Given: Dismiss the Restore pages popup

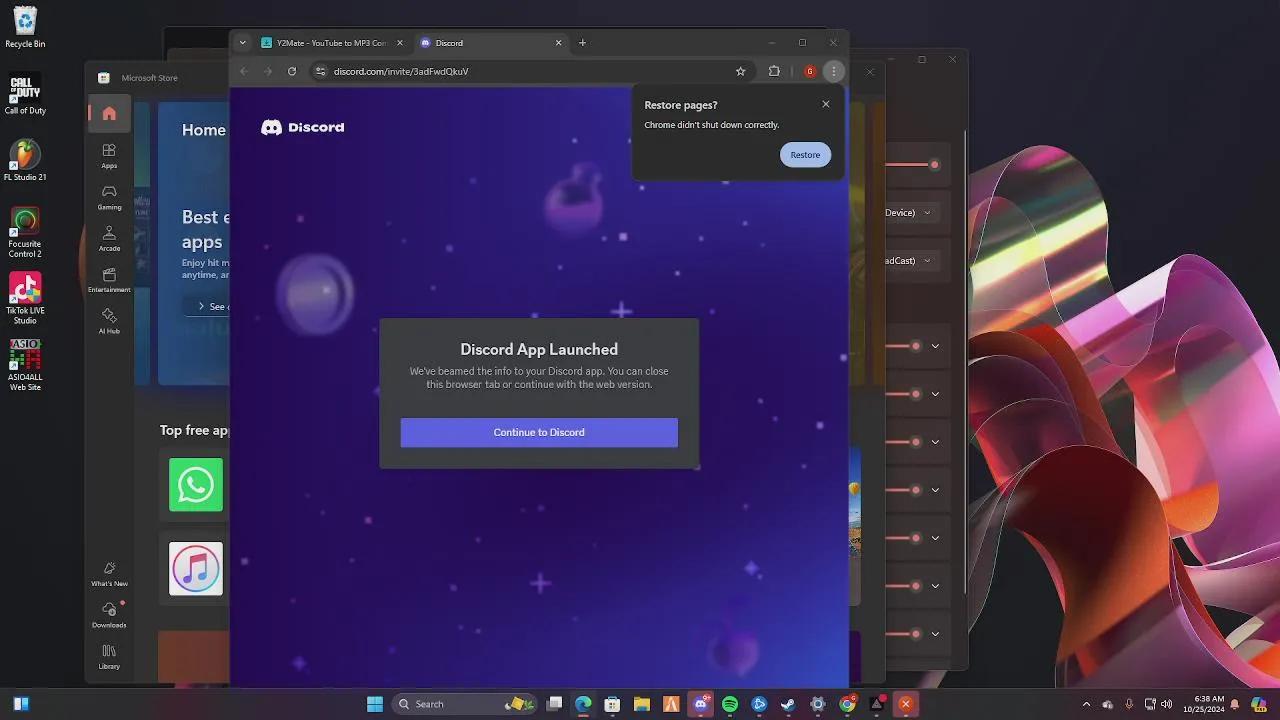Looking at the screenshot, I should click(x=826, y=104).
